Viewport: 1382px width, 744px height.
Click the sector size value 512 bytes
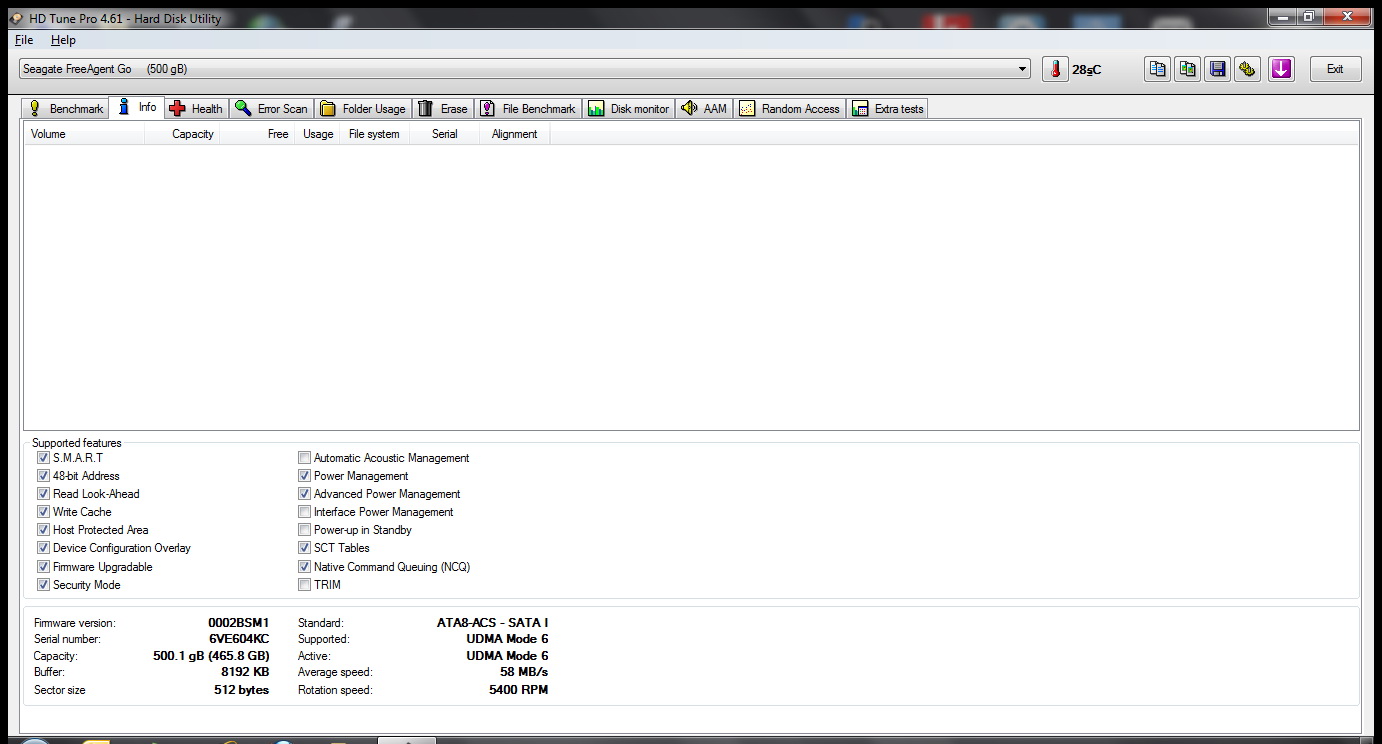[x=242, y=690]
